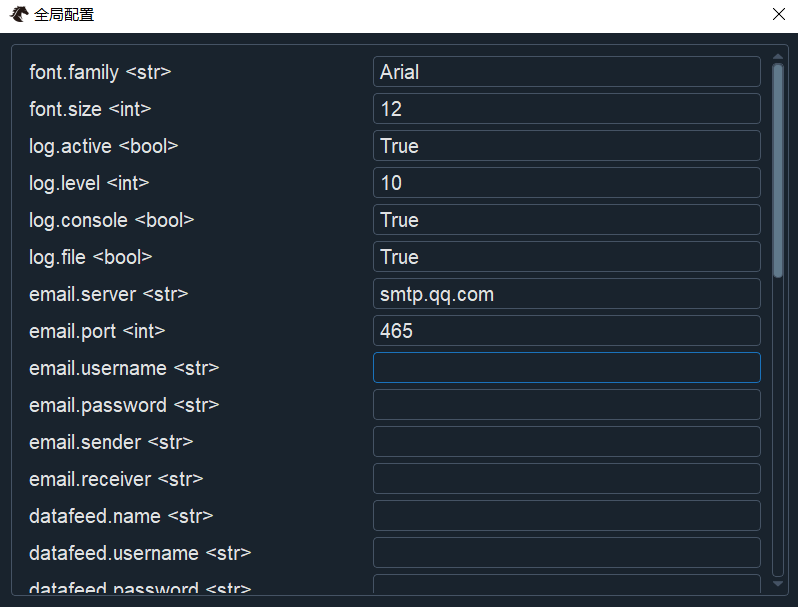Viewport: 798px width, 607px height.
Task: Focus the log.active value field
Action: click(566, 146)
